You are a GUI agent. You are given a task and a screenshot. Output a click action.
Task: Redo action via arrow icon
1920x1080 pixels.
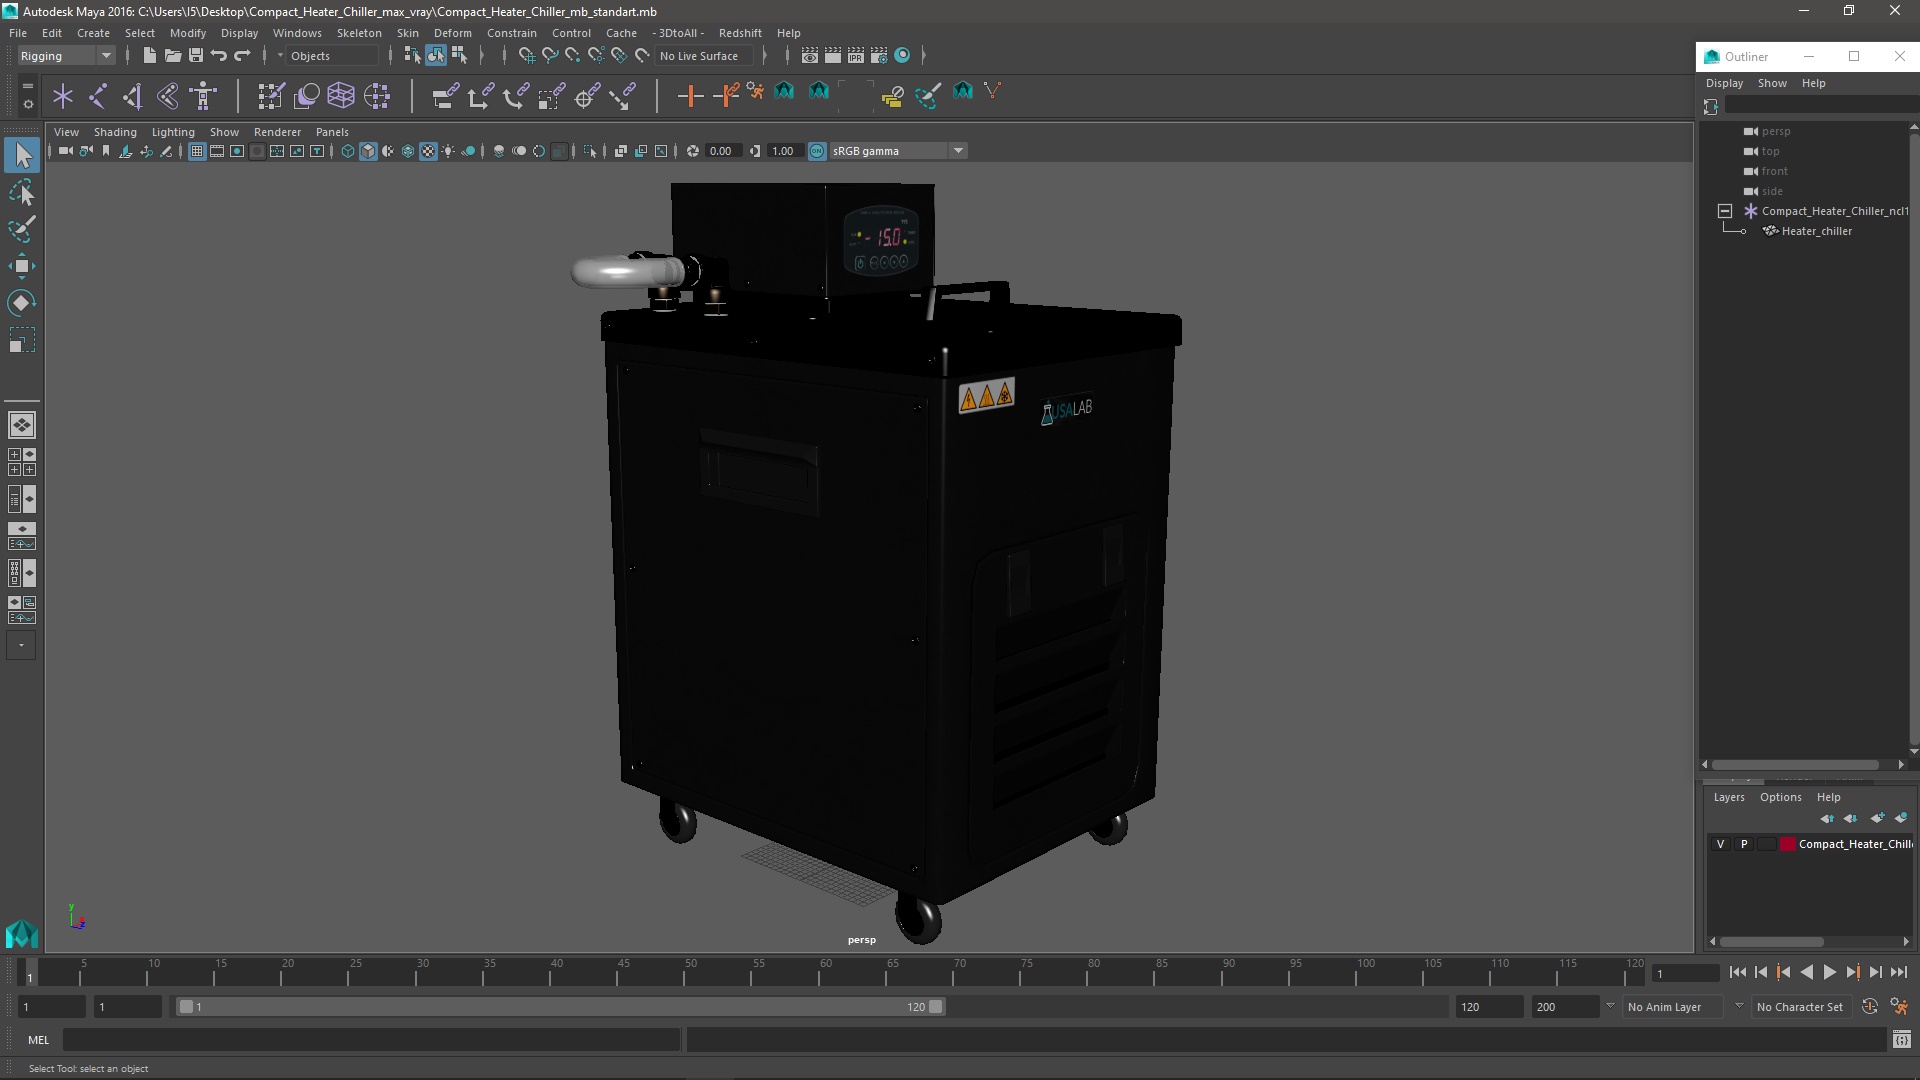pyautogui.click(x=242, y=56)
